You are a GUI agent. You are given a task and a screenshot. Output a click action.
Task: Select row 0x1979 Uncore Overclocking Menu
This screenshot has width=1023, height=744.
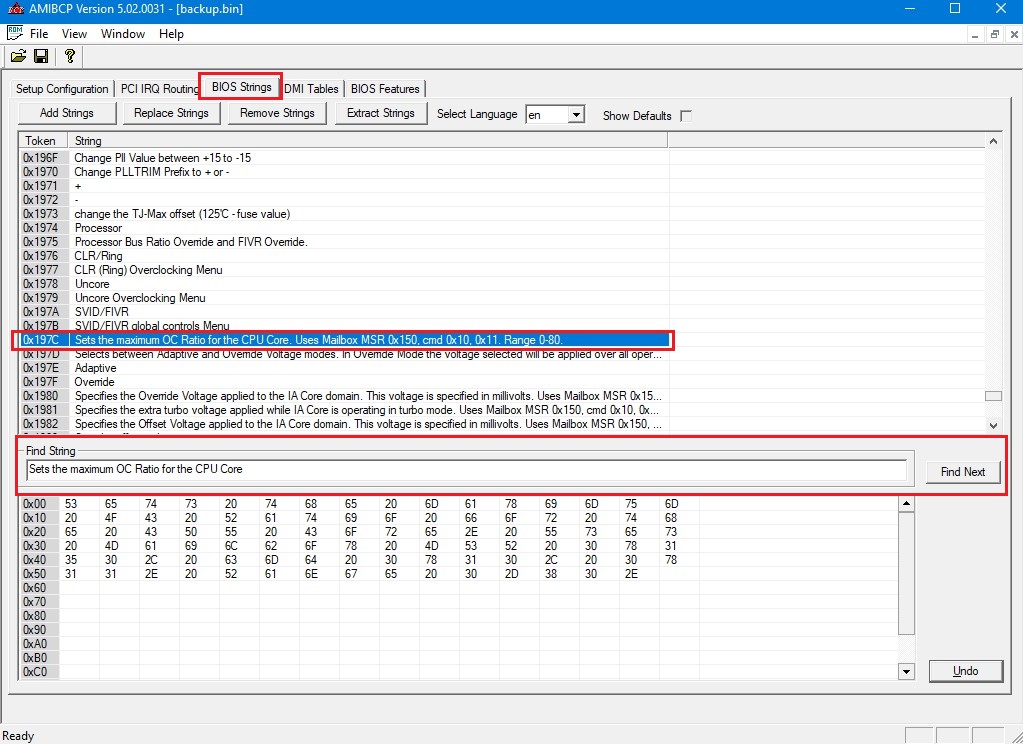pos(344,298)
